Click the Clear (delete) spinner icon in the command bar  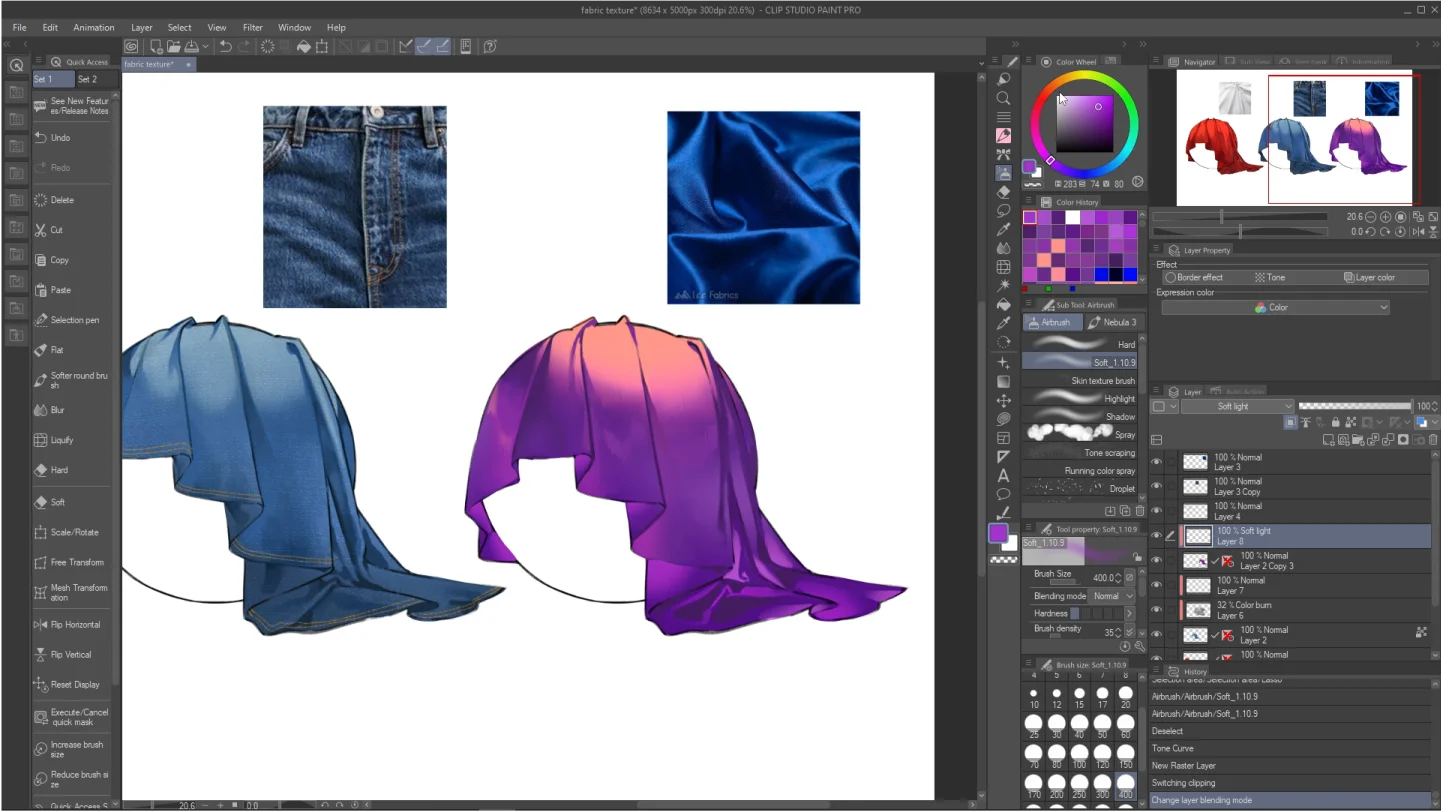coord(268,46)
